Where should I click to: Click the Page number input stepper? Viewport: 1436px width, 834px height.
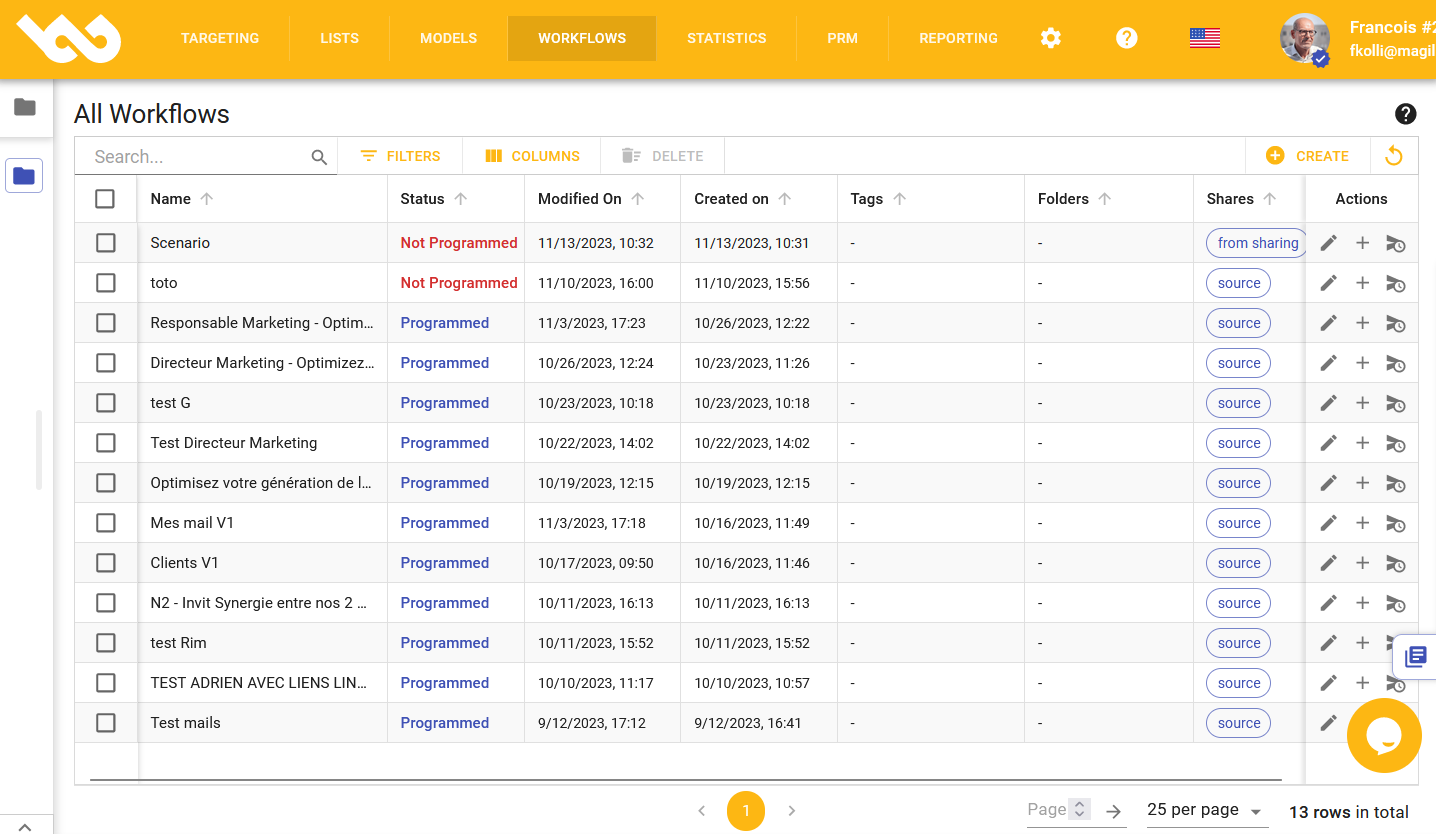(x=1079, y=809)
